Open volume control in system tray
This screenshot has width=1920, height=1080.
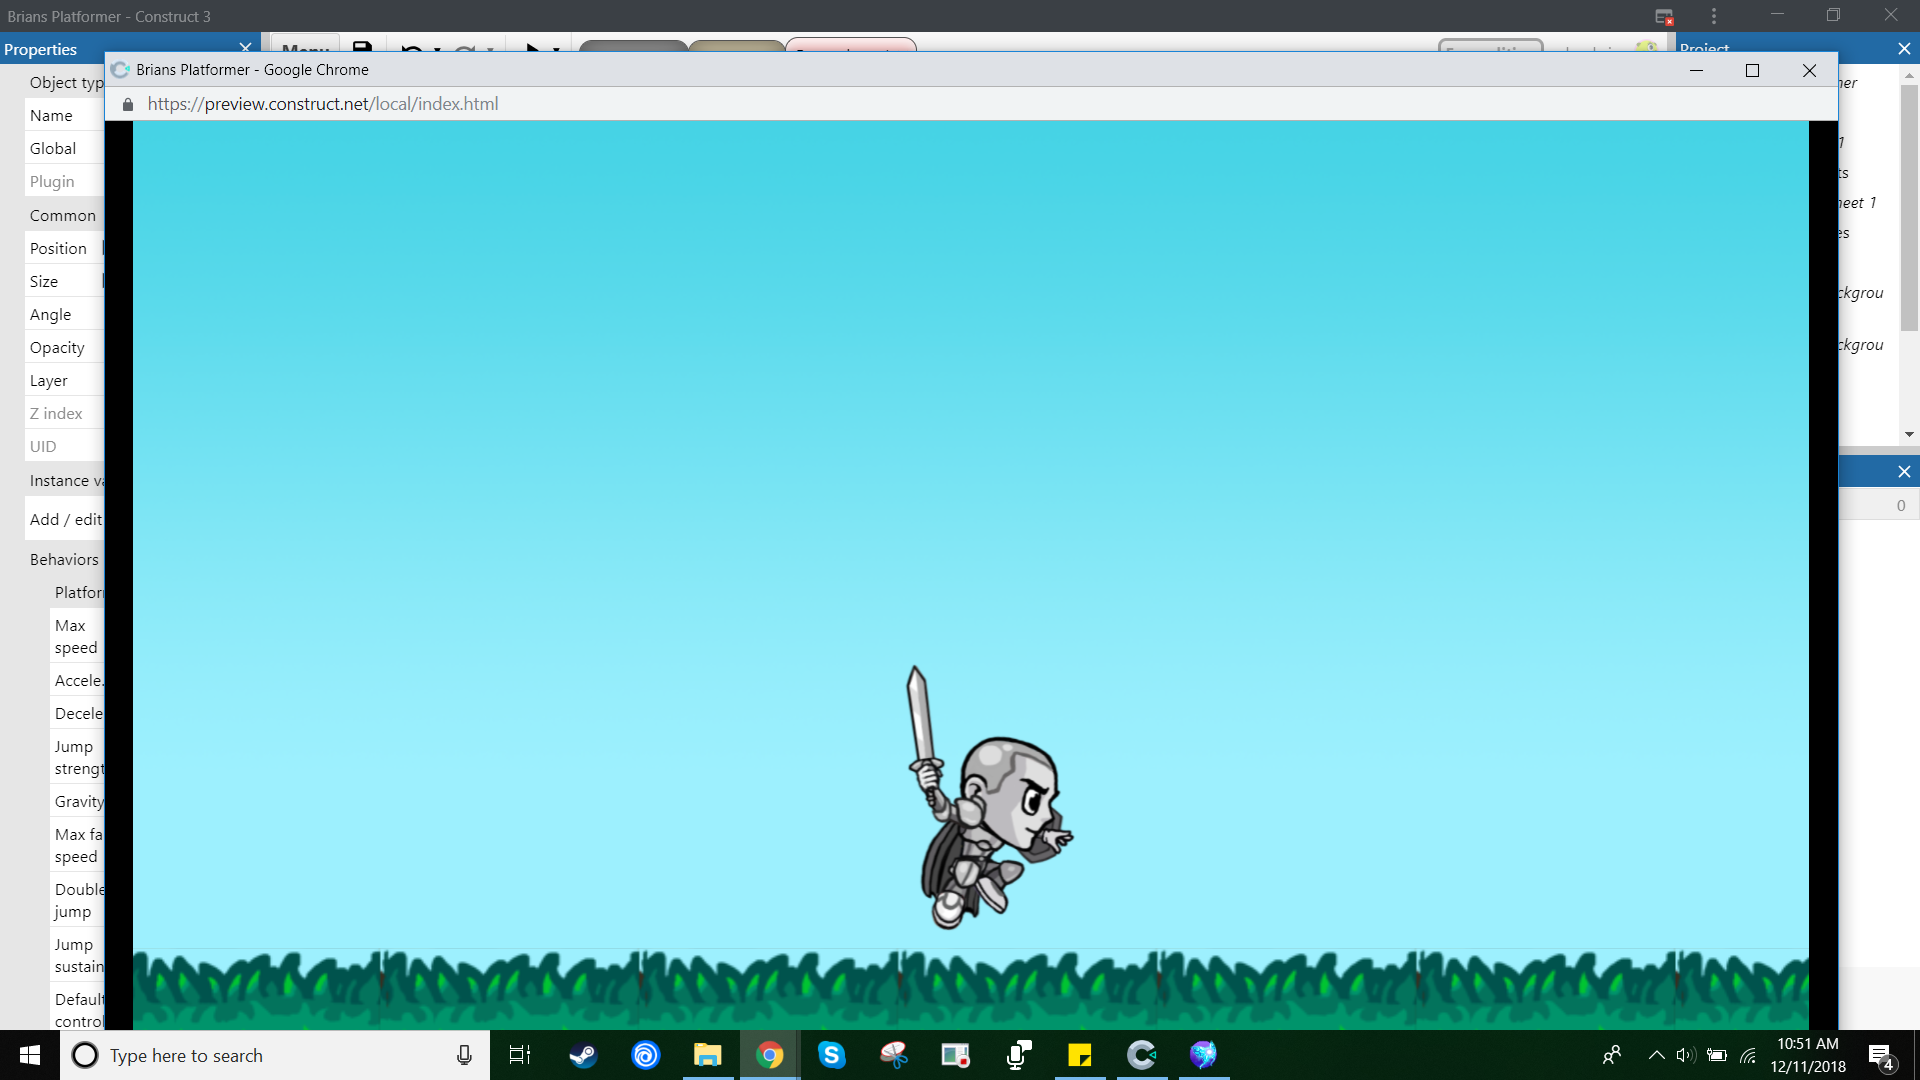[x=1686, y=1055]
